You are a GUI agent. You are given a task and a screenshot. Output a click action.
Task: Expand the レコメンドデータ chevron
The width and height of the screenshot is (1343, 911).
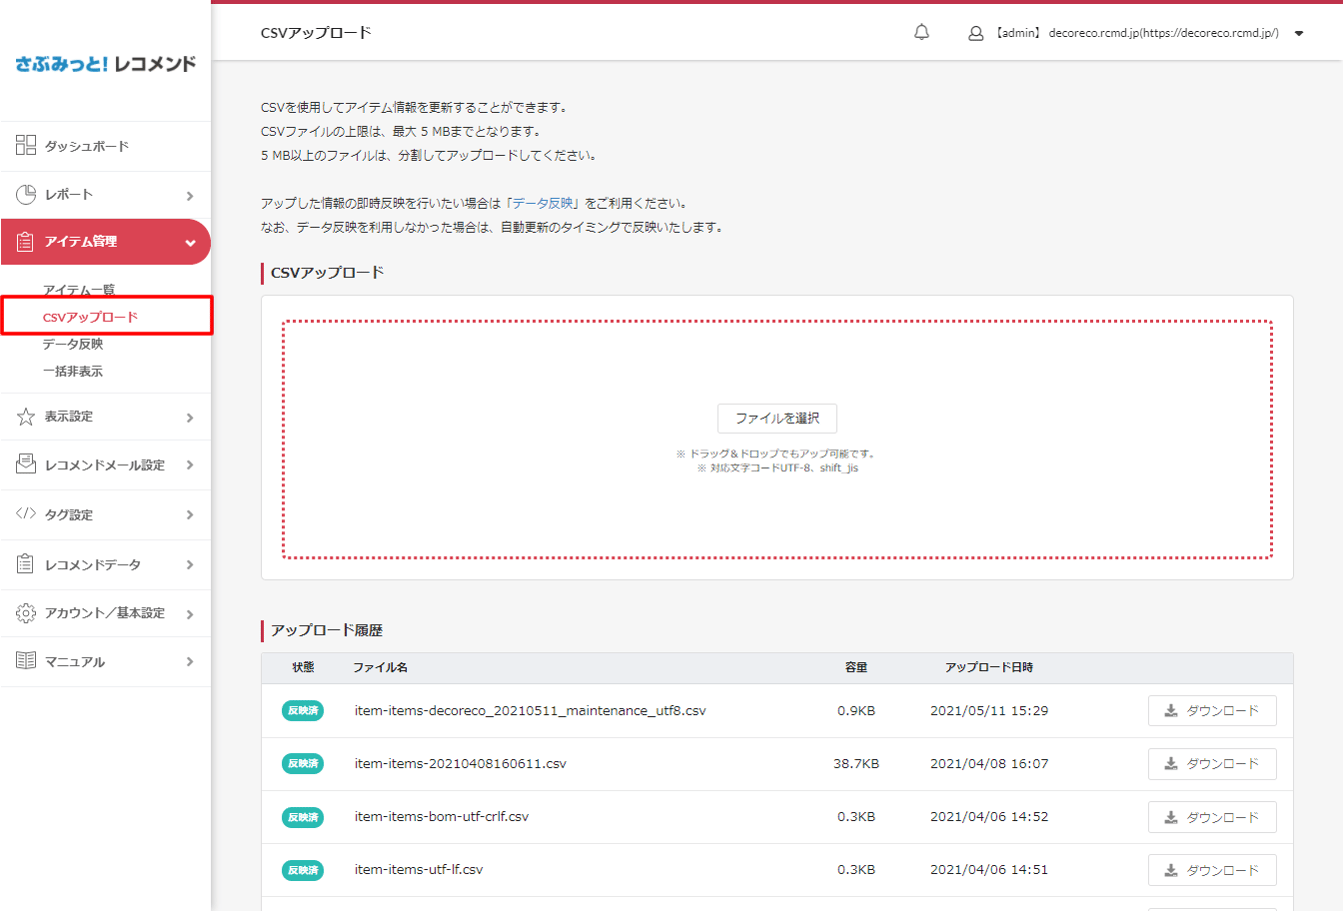point(190,565)
